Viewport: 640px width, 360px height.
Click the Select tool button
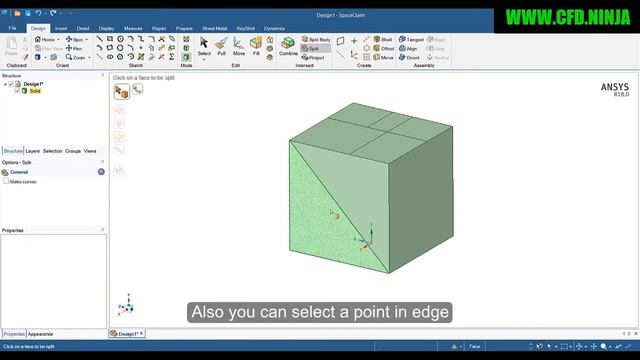pos(204,46)
